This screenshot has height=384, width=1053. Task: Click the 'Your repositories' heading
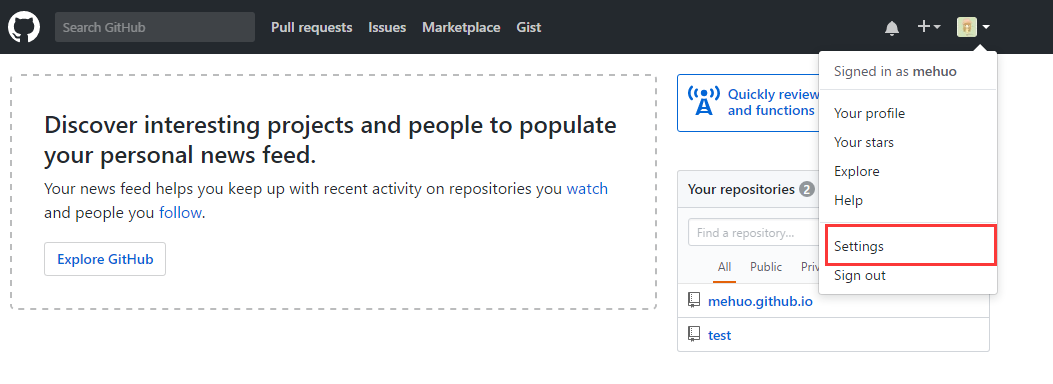(x=741, y=189)
